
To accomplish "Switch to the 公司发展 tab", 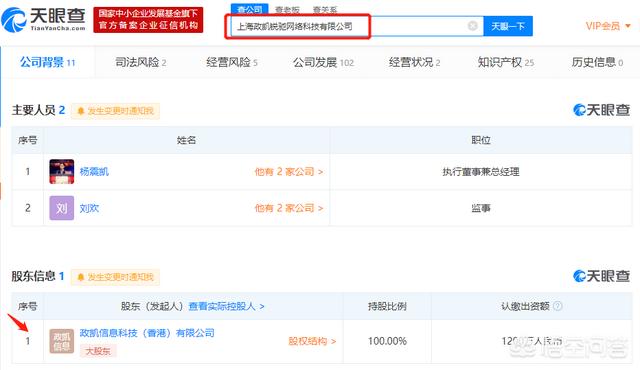I will 323,62.
